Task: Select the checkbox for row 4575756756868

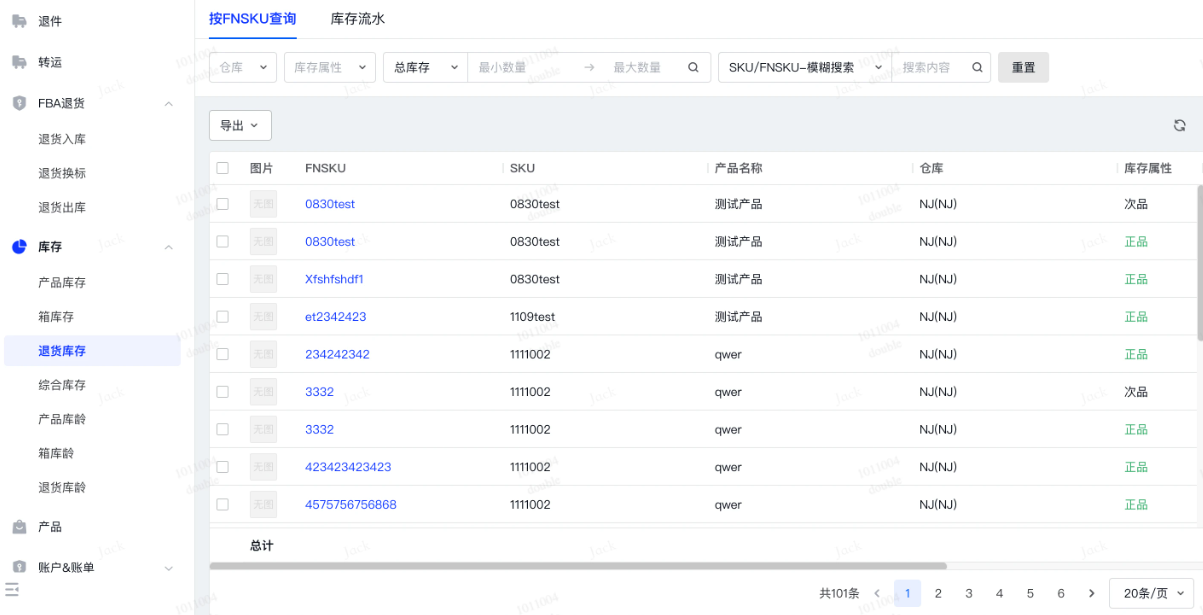Action: (223, 505)
